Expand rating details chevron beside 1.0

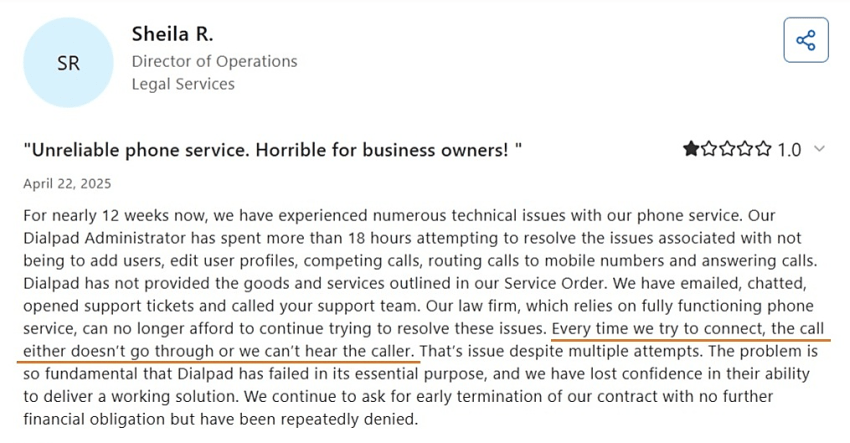point(820,150)
